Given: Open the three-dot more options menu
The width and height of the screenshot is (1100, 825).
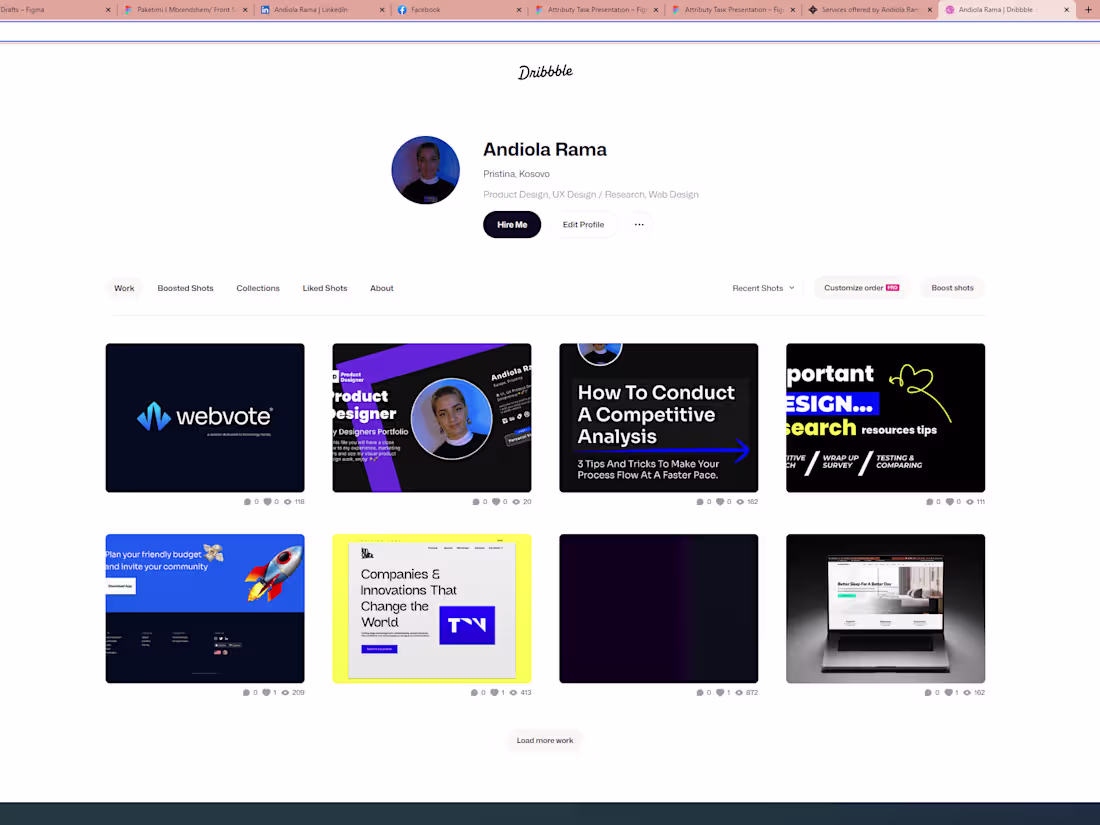Looking at the screenshot, I should coord(639,224).
